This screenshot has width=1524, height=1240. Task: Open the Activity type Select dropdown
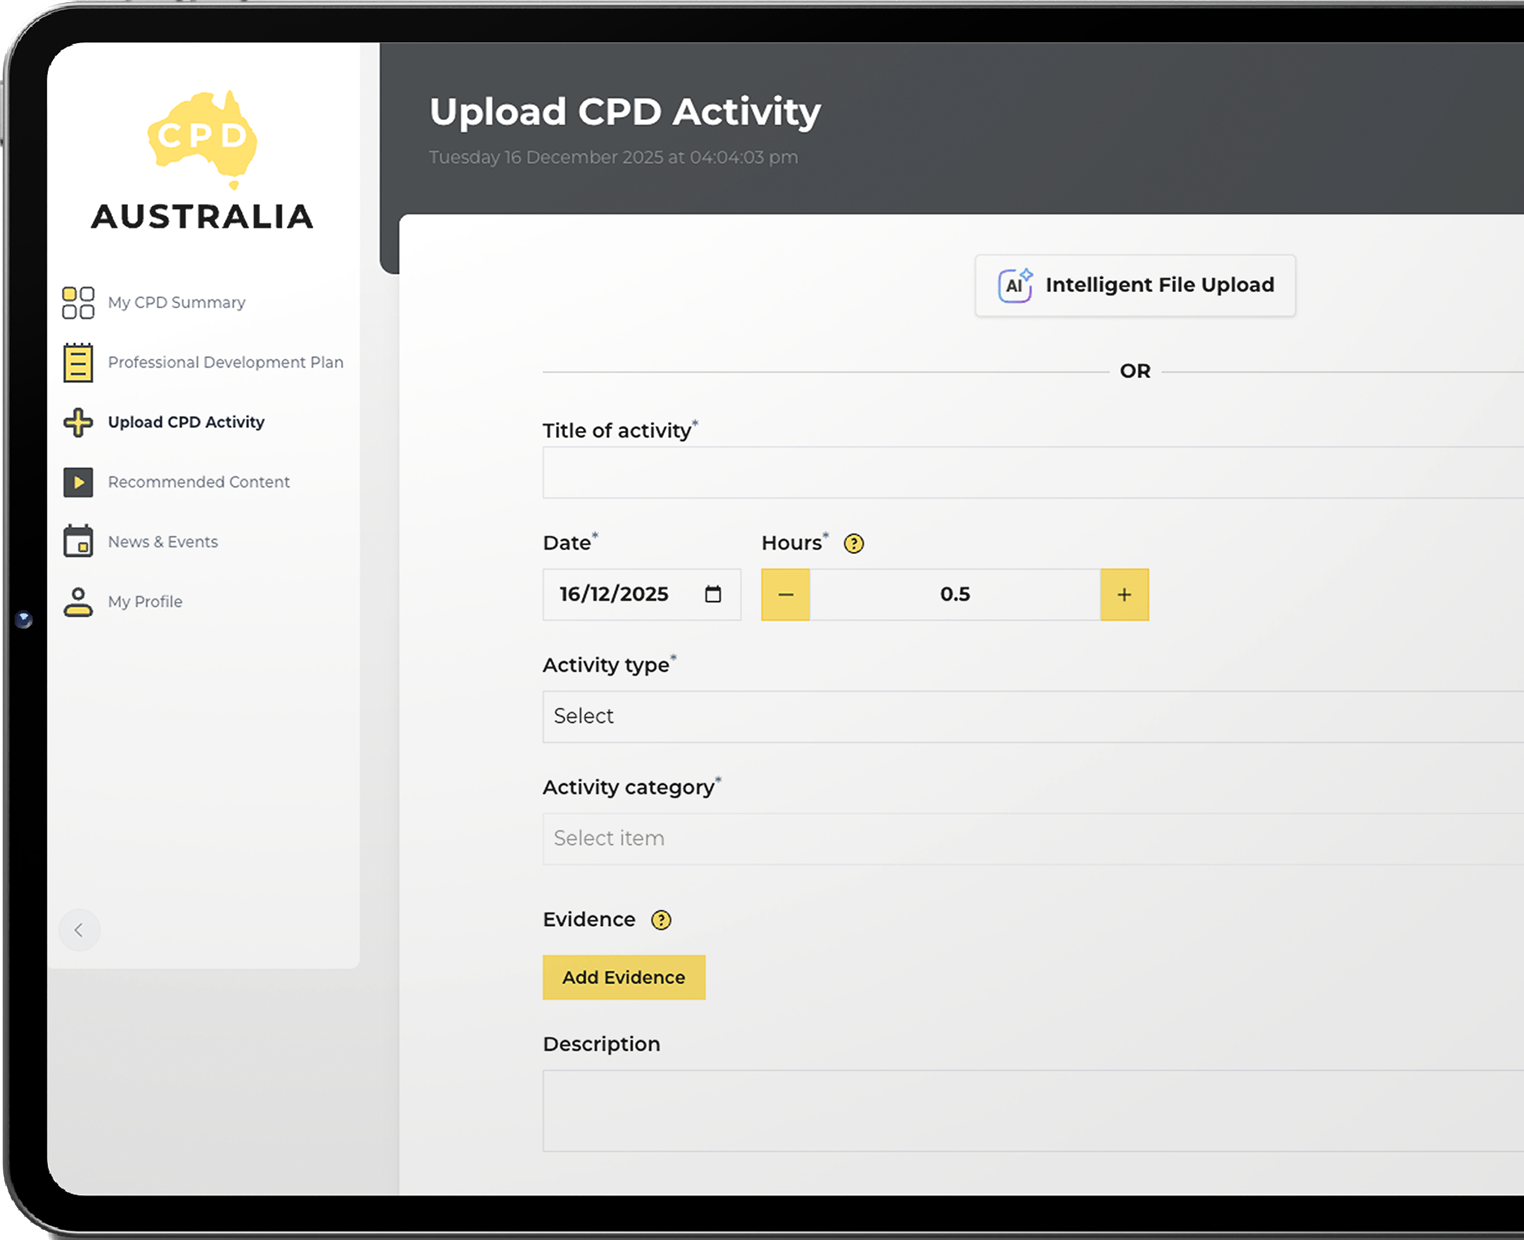(1030, 716)
